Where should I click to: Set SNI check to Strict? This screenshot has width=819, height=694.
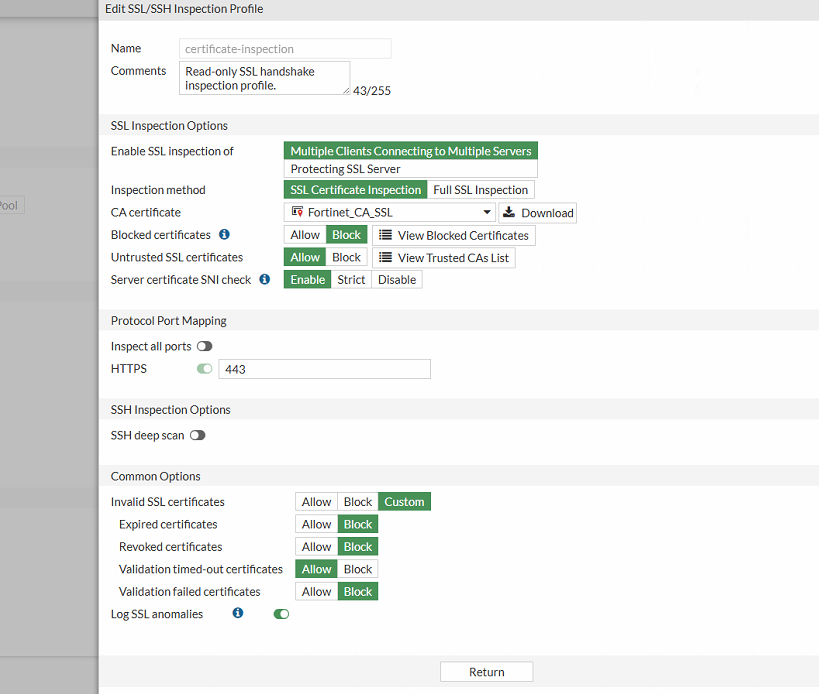click(x=351, y=280)
